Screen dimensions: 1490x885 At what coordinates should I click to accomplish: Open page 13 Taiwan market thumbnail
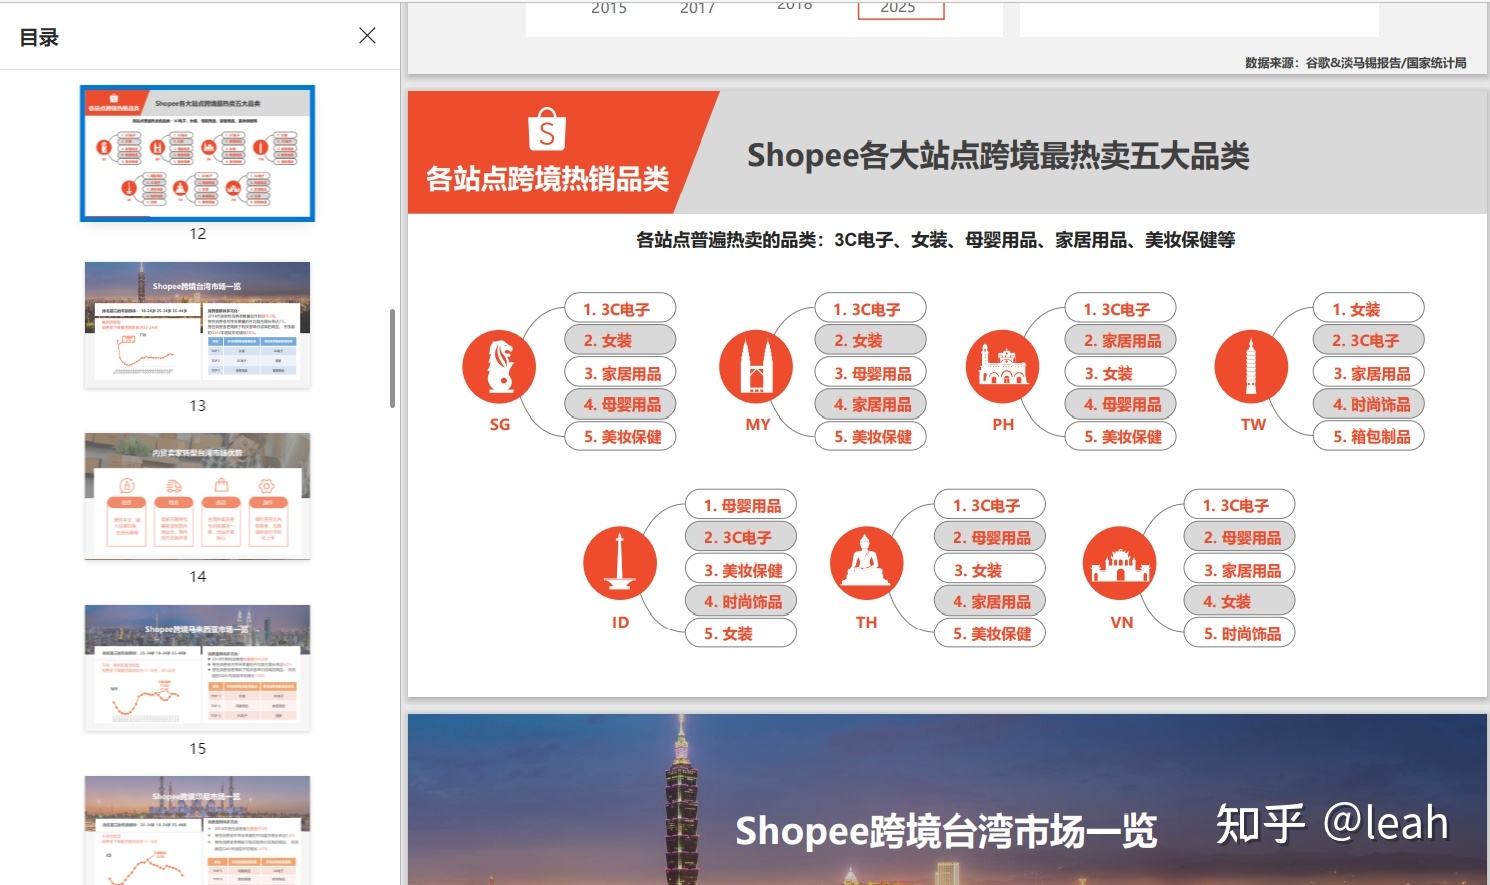tap(197, 324)
